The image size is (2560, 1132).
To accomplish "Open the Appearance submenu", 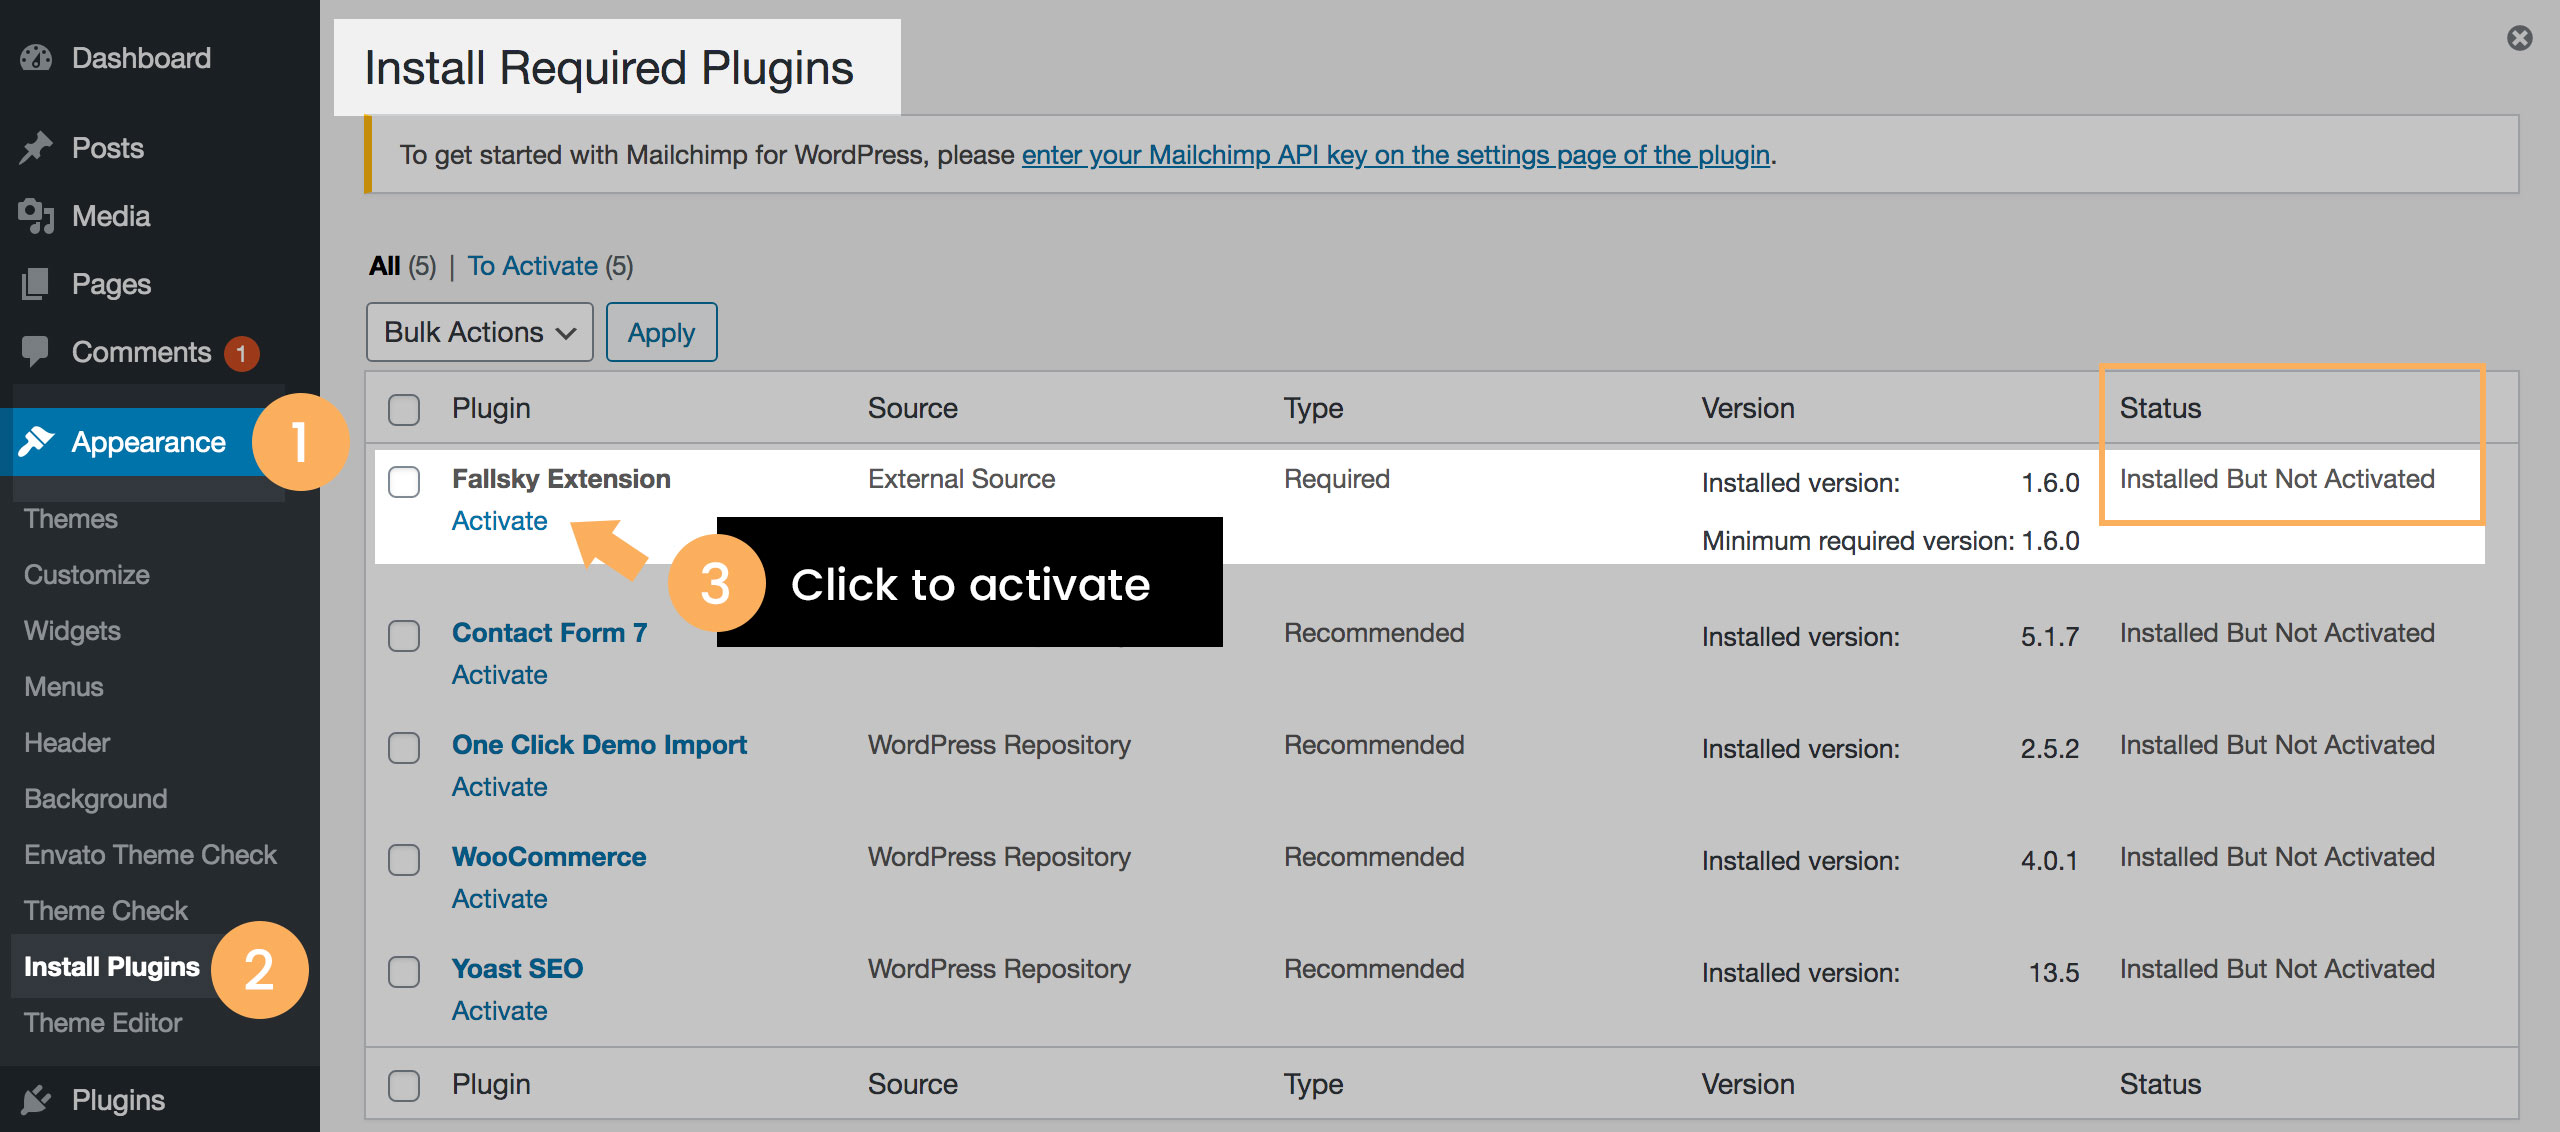I will (x=147, y=442).
